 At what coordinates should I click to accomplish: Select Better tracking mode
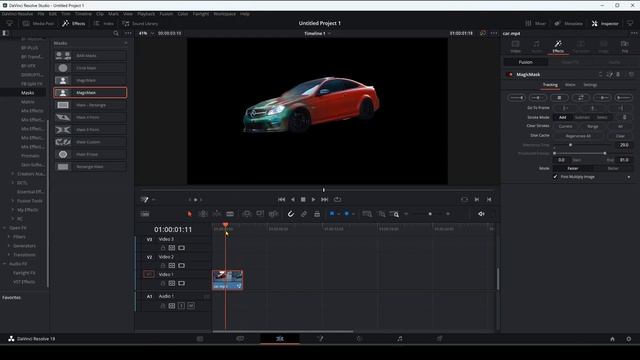pyautogui.click(x=613, y=168)
